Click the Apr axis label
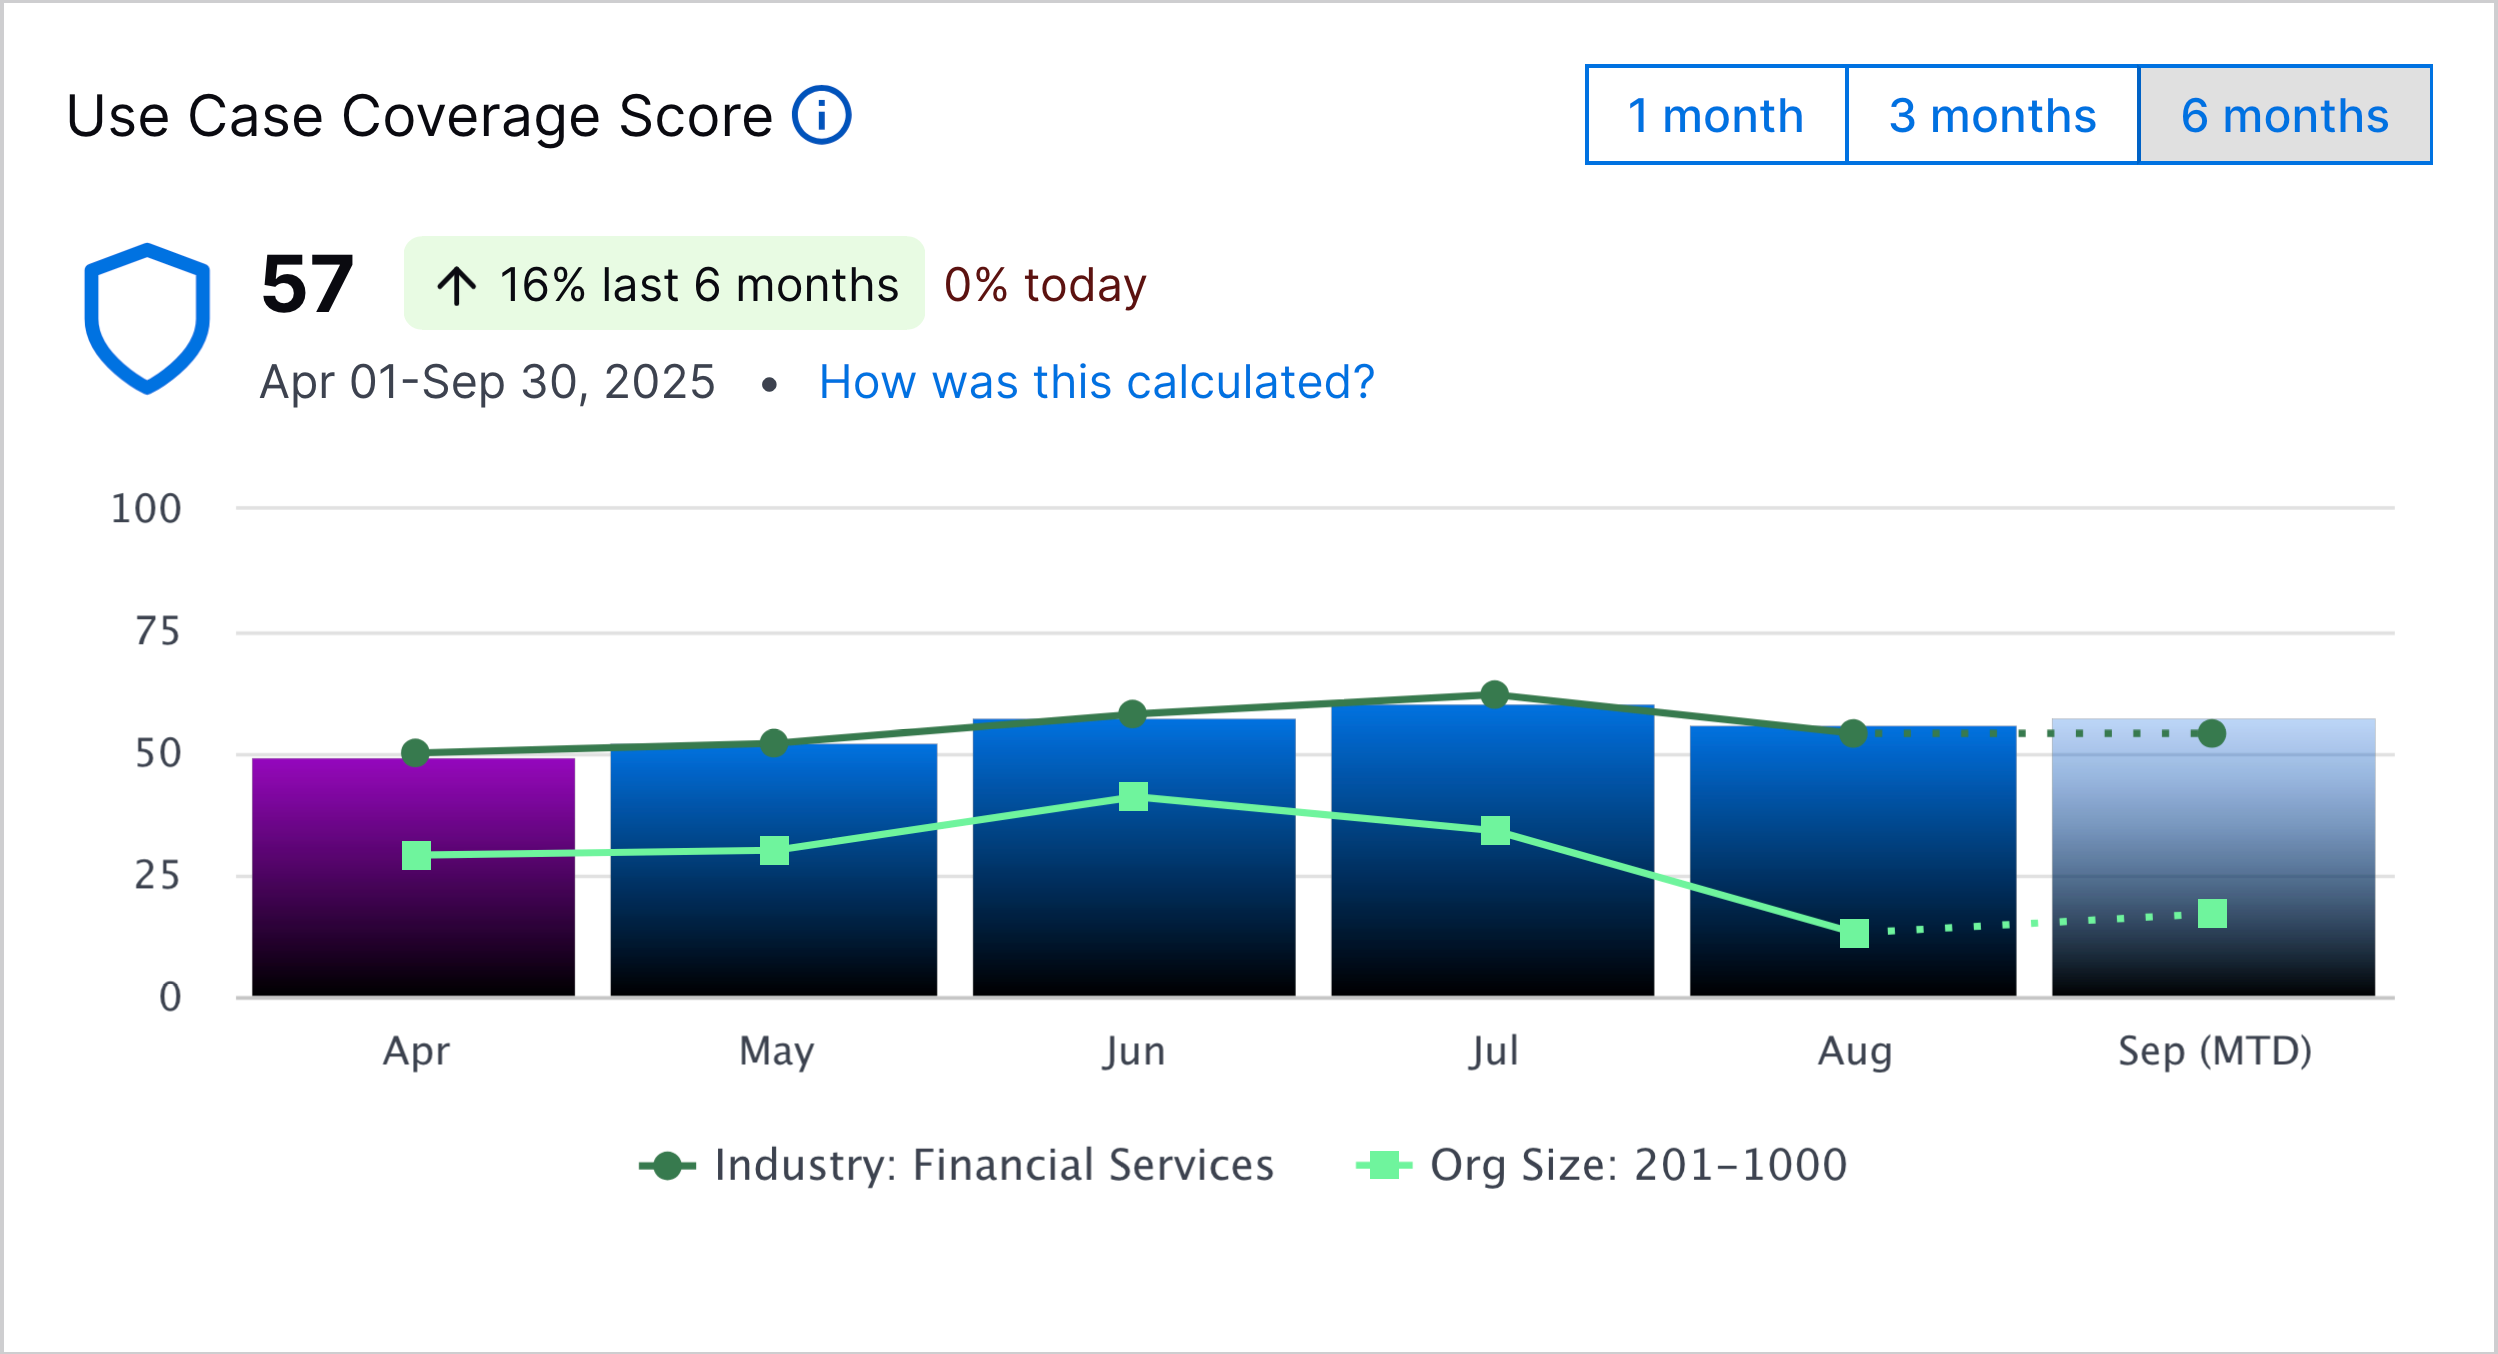The width and height of the screenshot is (2498, 1354). pyautogui.click(x=416, y=1053)
